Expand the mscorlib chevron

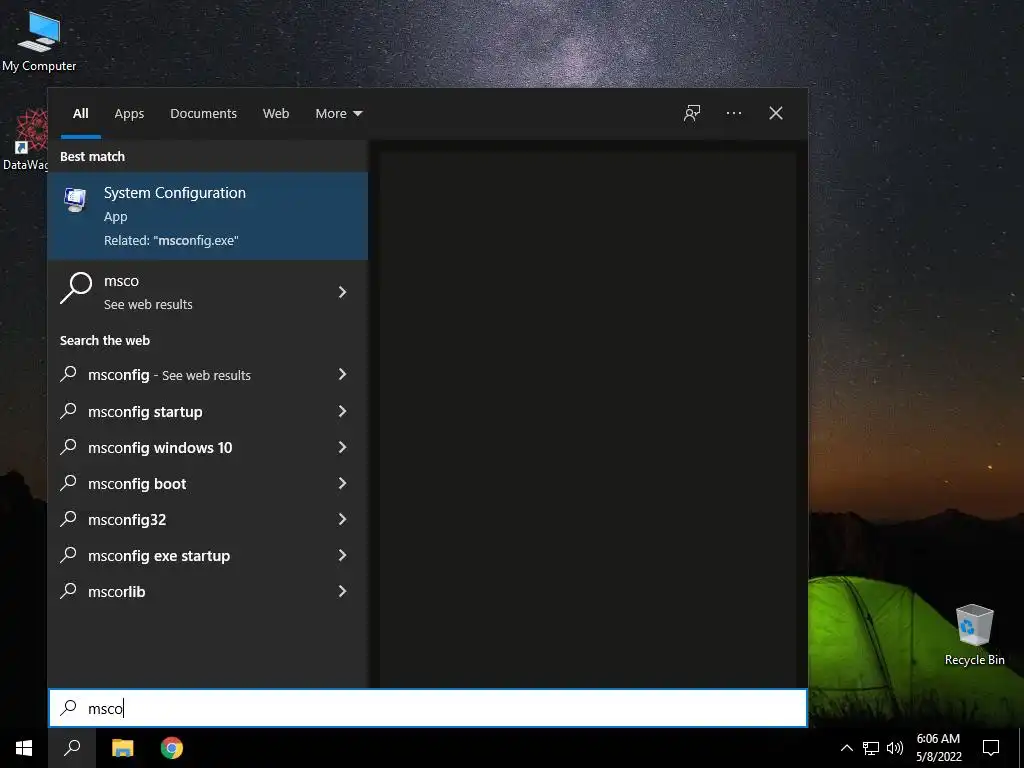click(342, 591)
